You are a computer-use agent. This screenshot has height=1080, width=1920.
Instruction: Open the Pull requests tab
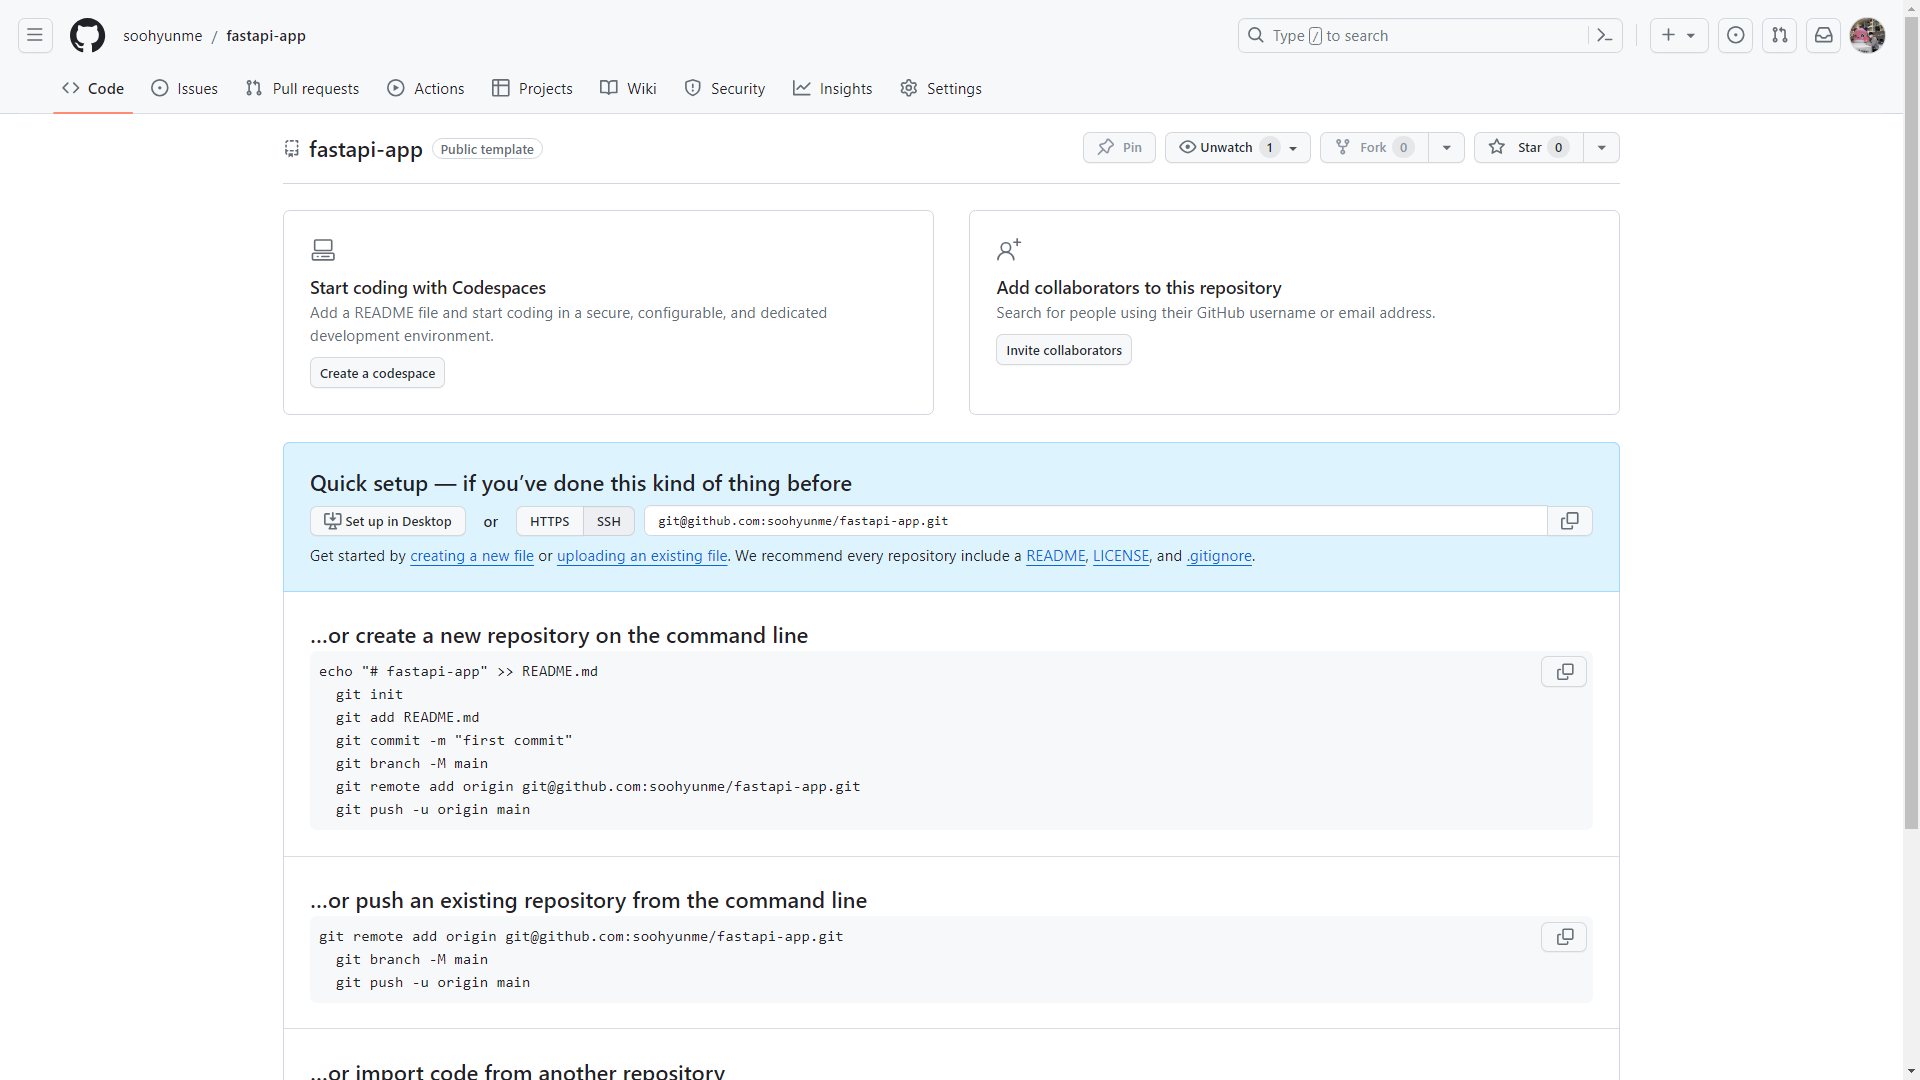[302, 88]
